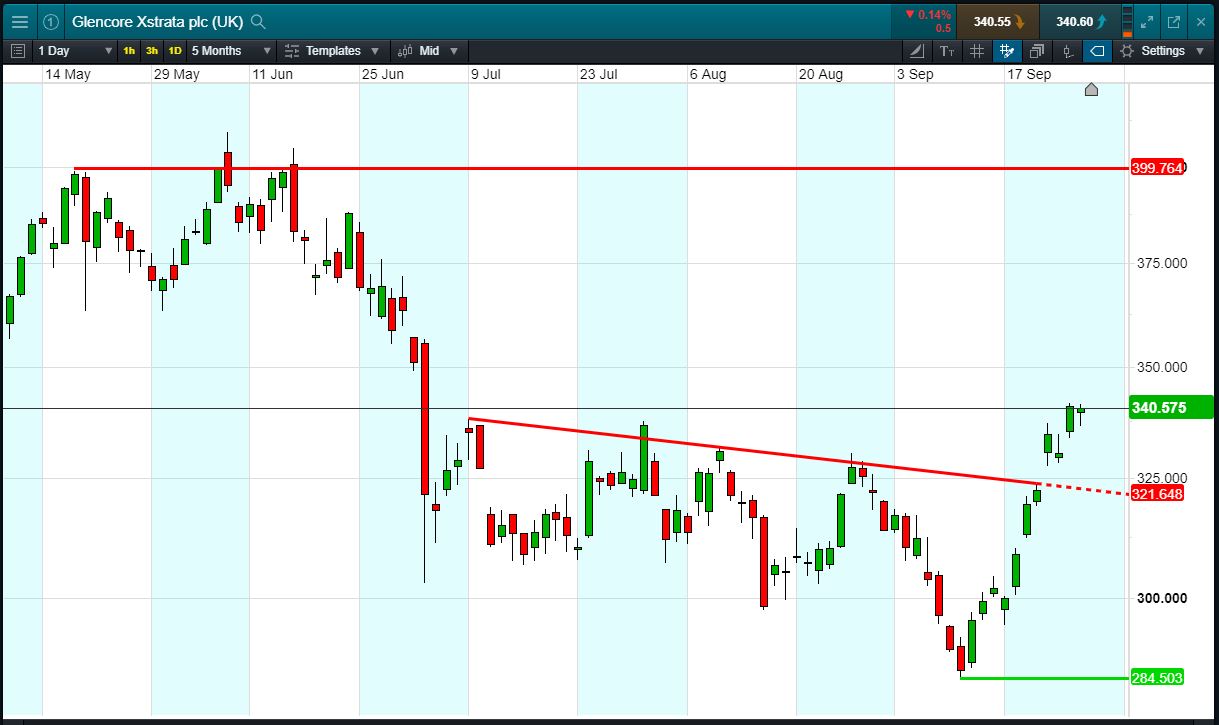Click the sell price 340.55
The image size is (1219, 725).
coord(997,21)
